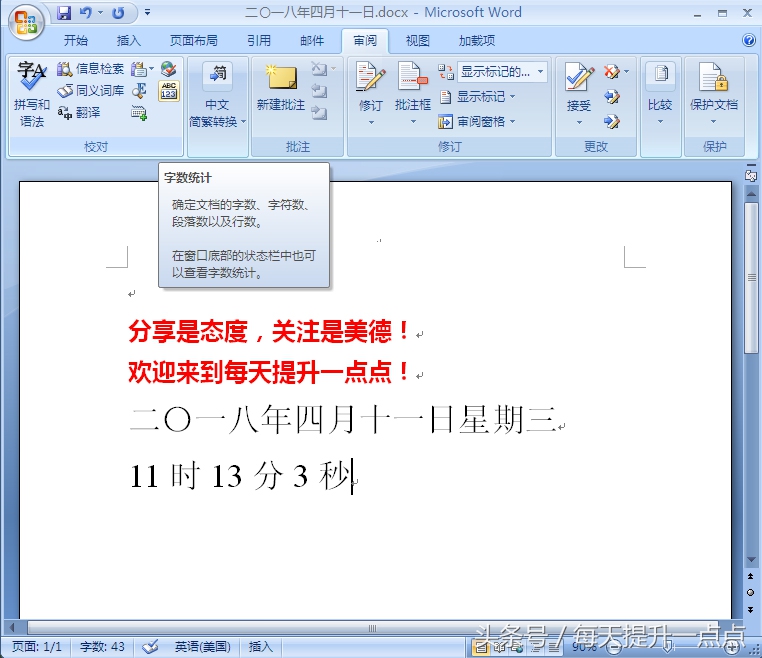Click the Accept (接受) change icon
This screenshot has height=658, width=762.
pyautogui.click(x=579, y=77)
